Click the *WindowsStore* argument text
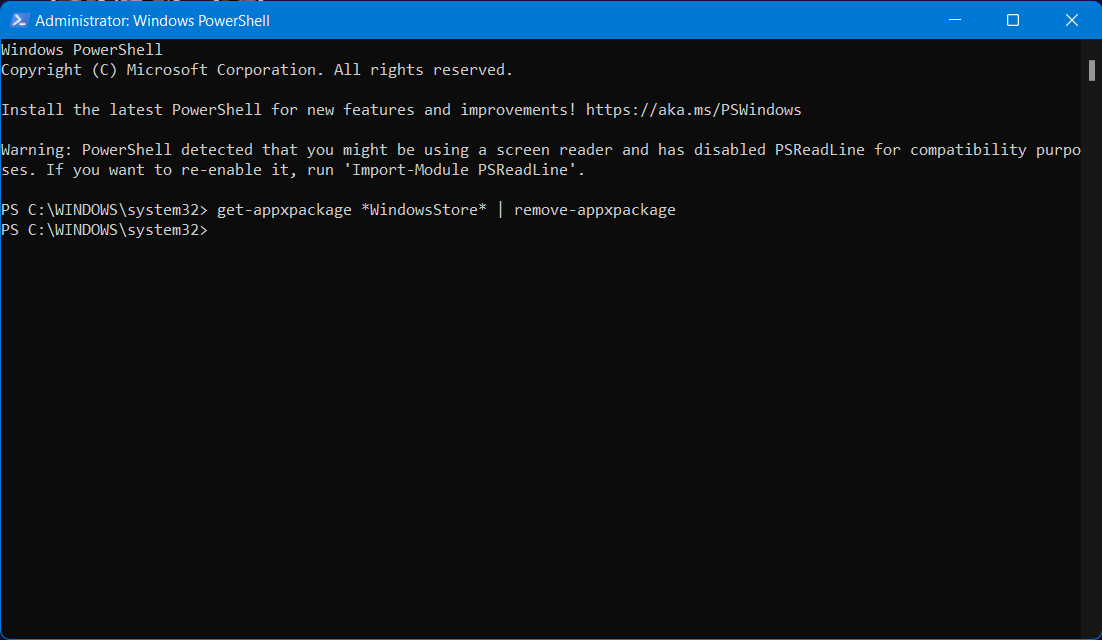The width and height of the screenshot is (1102, 640). [424, 210]
